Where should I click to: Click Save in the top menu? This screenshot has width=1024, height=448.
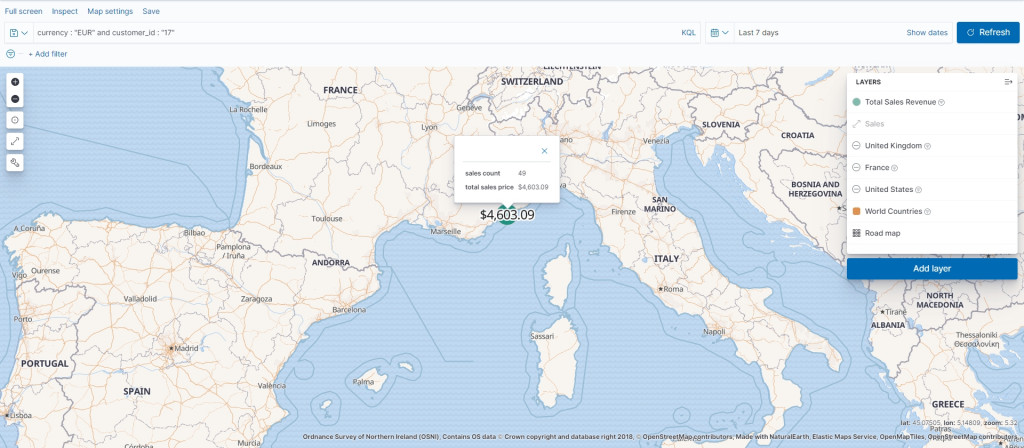[x=151, y=11]
